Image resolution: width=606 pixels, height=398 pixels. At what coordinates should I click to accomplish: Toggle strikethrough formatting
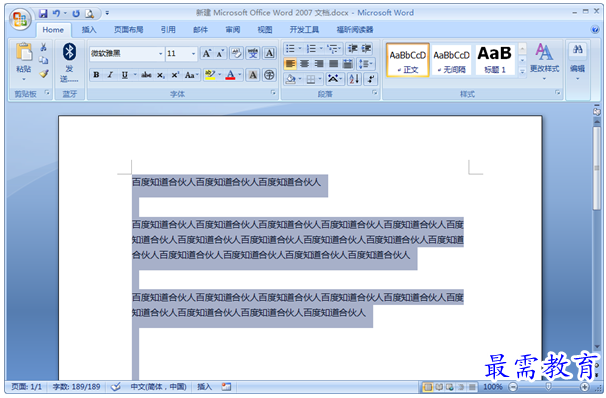(146, 75)
